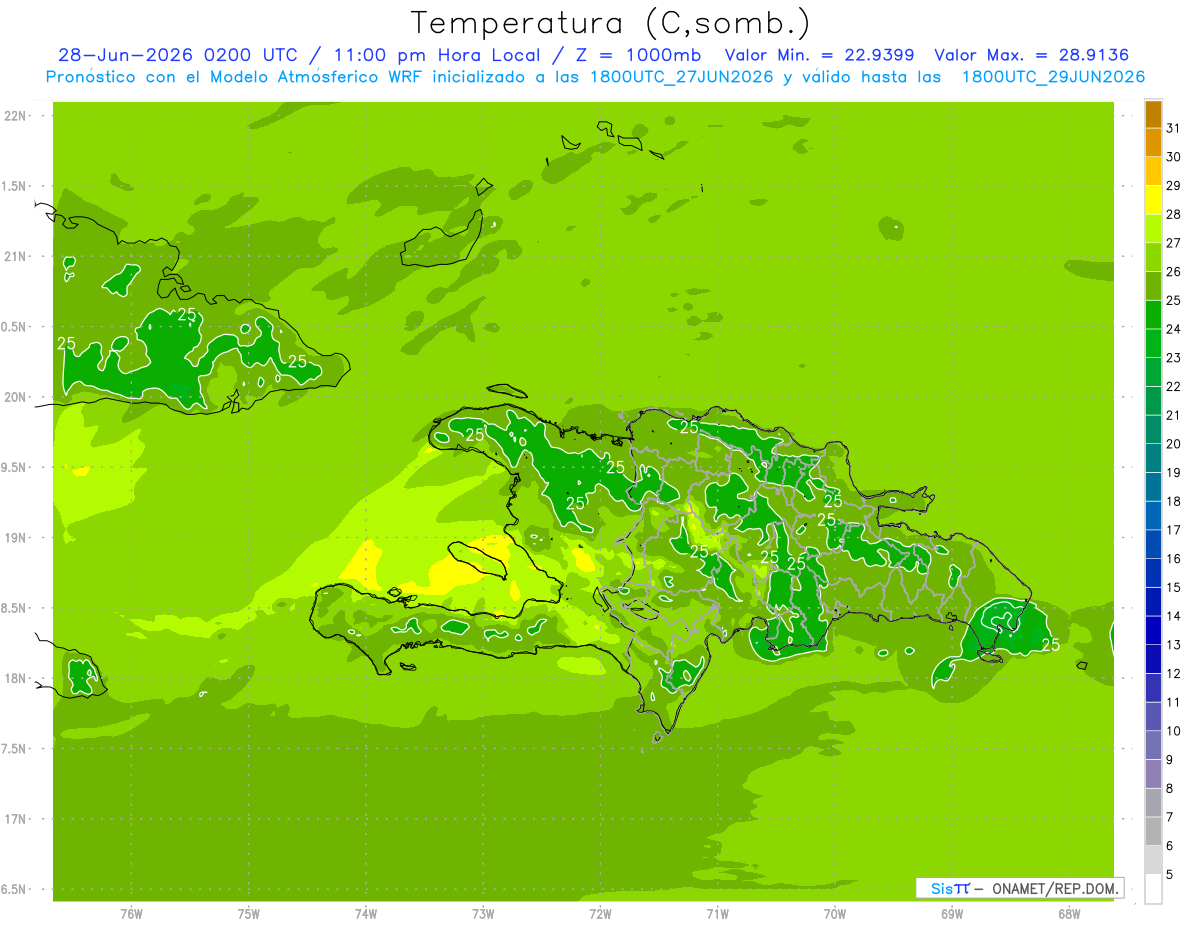Pick the gray legend swatch between 6 and 7

pos(1153,831)
